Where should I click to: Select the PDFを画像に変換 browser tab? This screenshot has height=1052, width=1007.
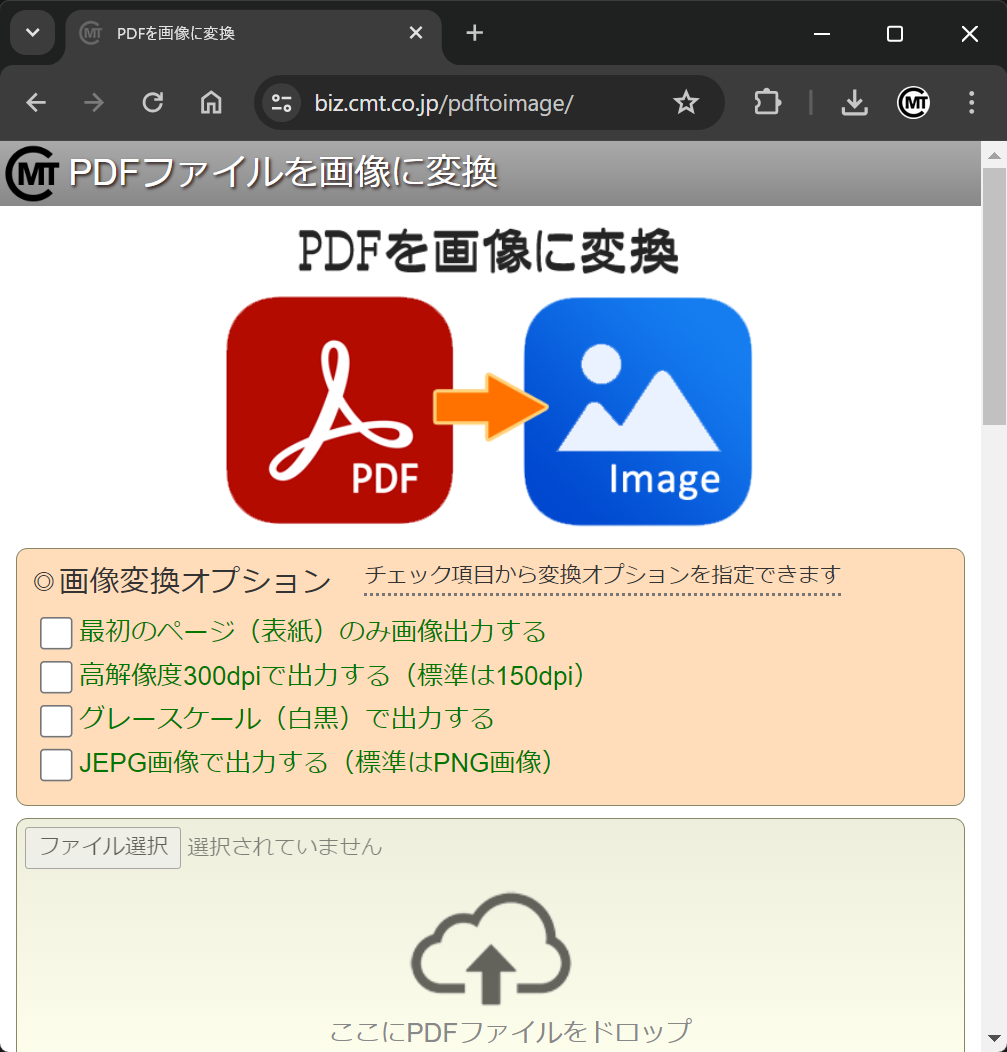(x=254, y=34)
